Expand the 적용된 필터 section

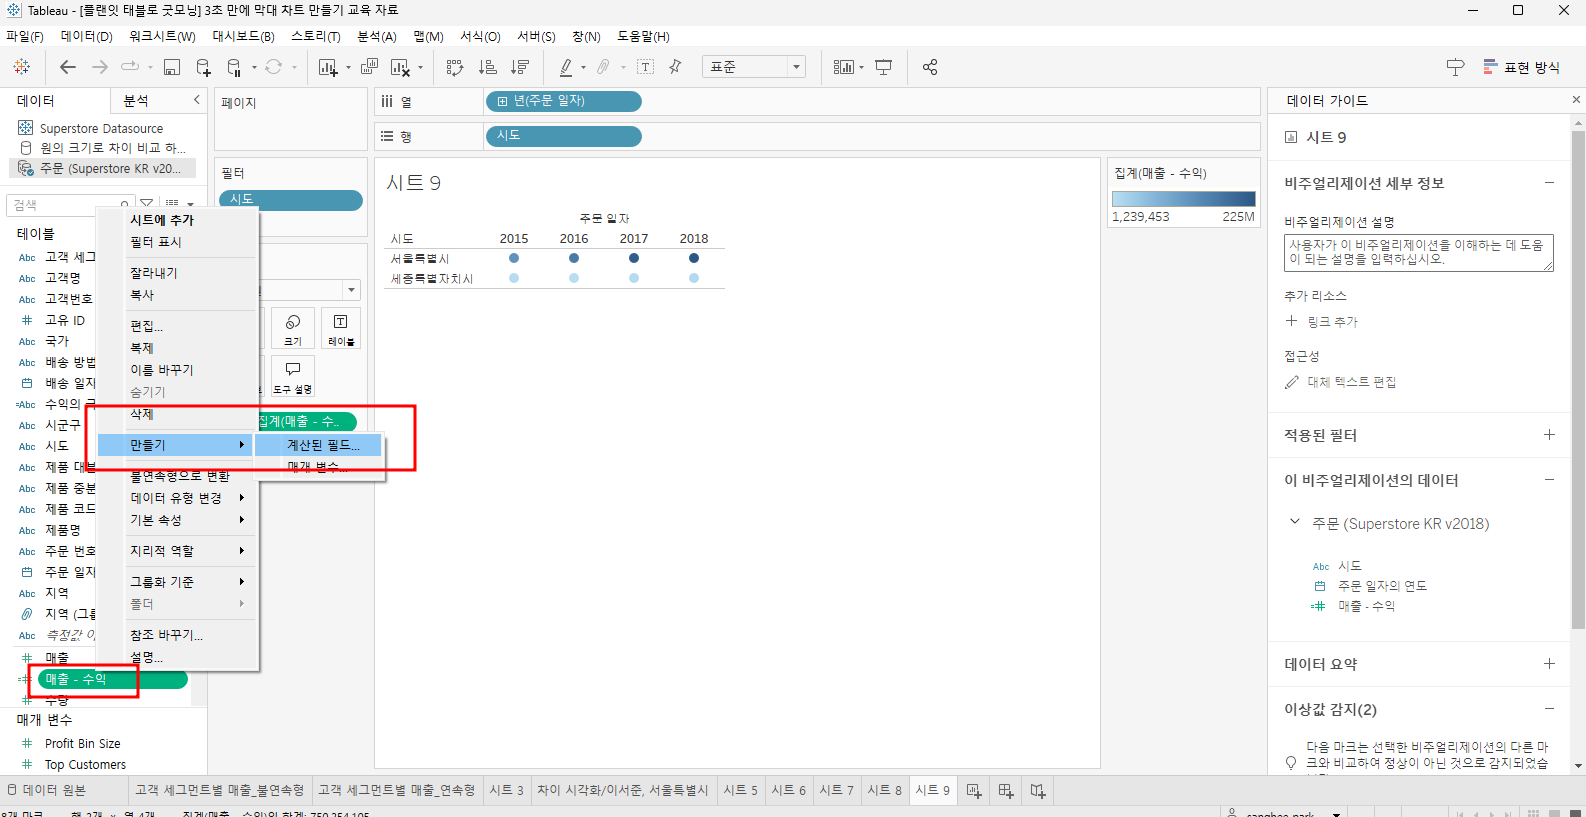pos(1549,435)
